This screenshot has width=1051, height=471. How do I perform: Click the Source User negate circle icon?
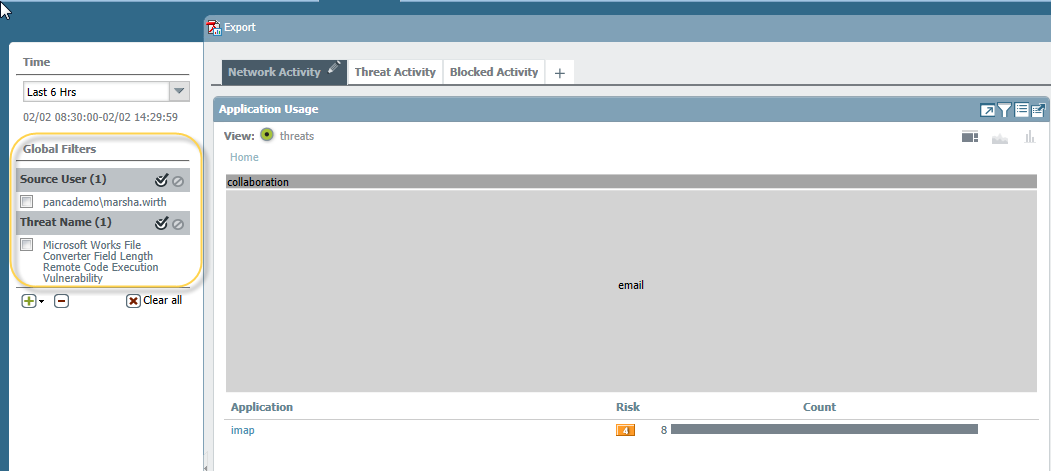178,181
